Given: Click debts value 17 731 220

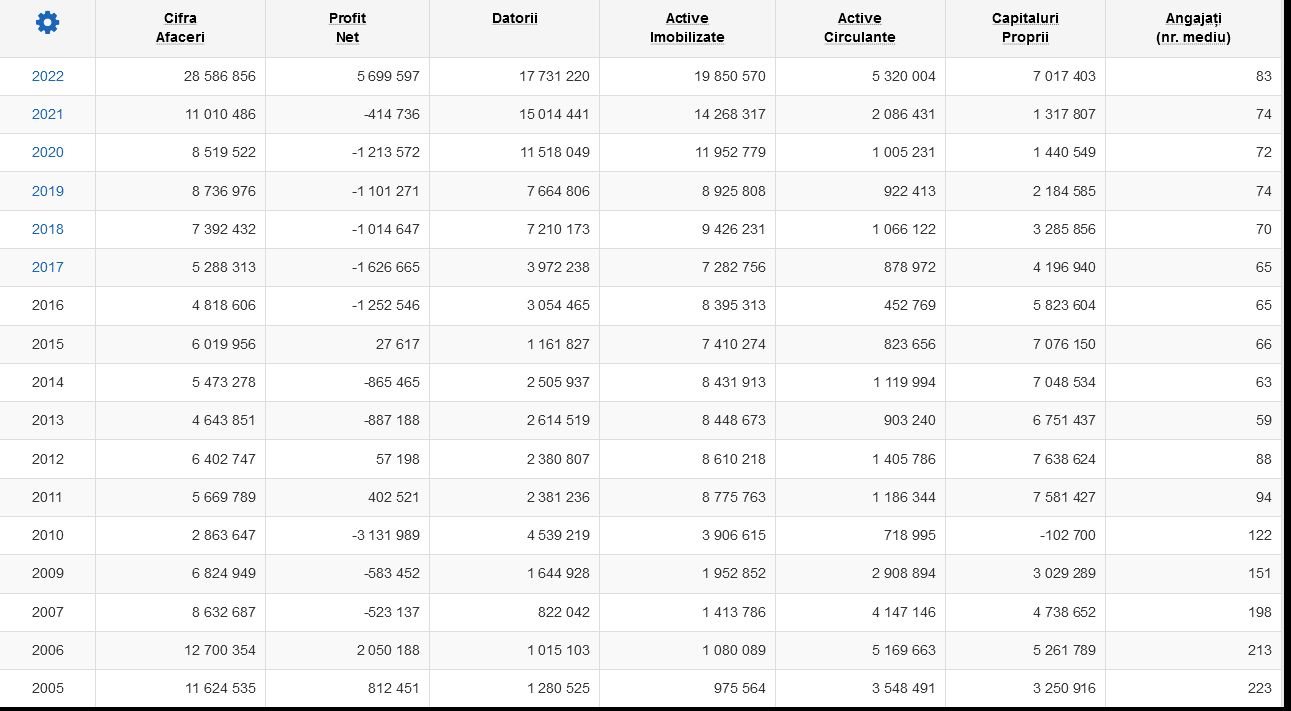Looking at the screenshot, I should (x=555, y=76).
